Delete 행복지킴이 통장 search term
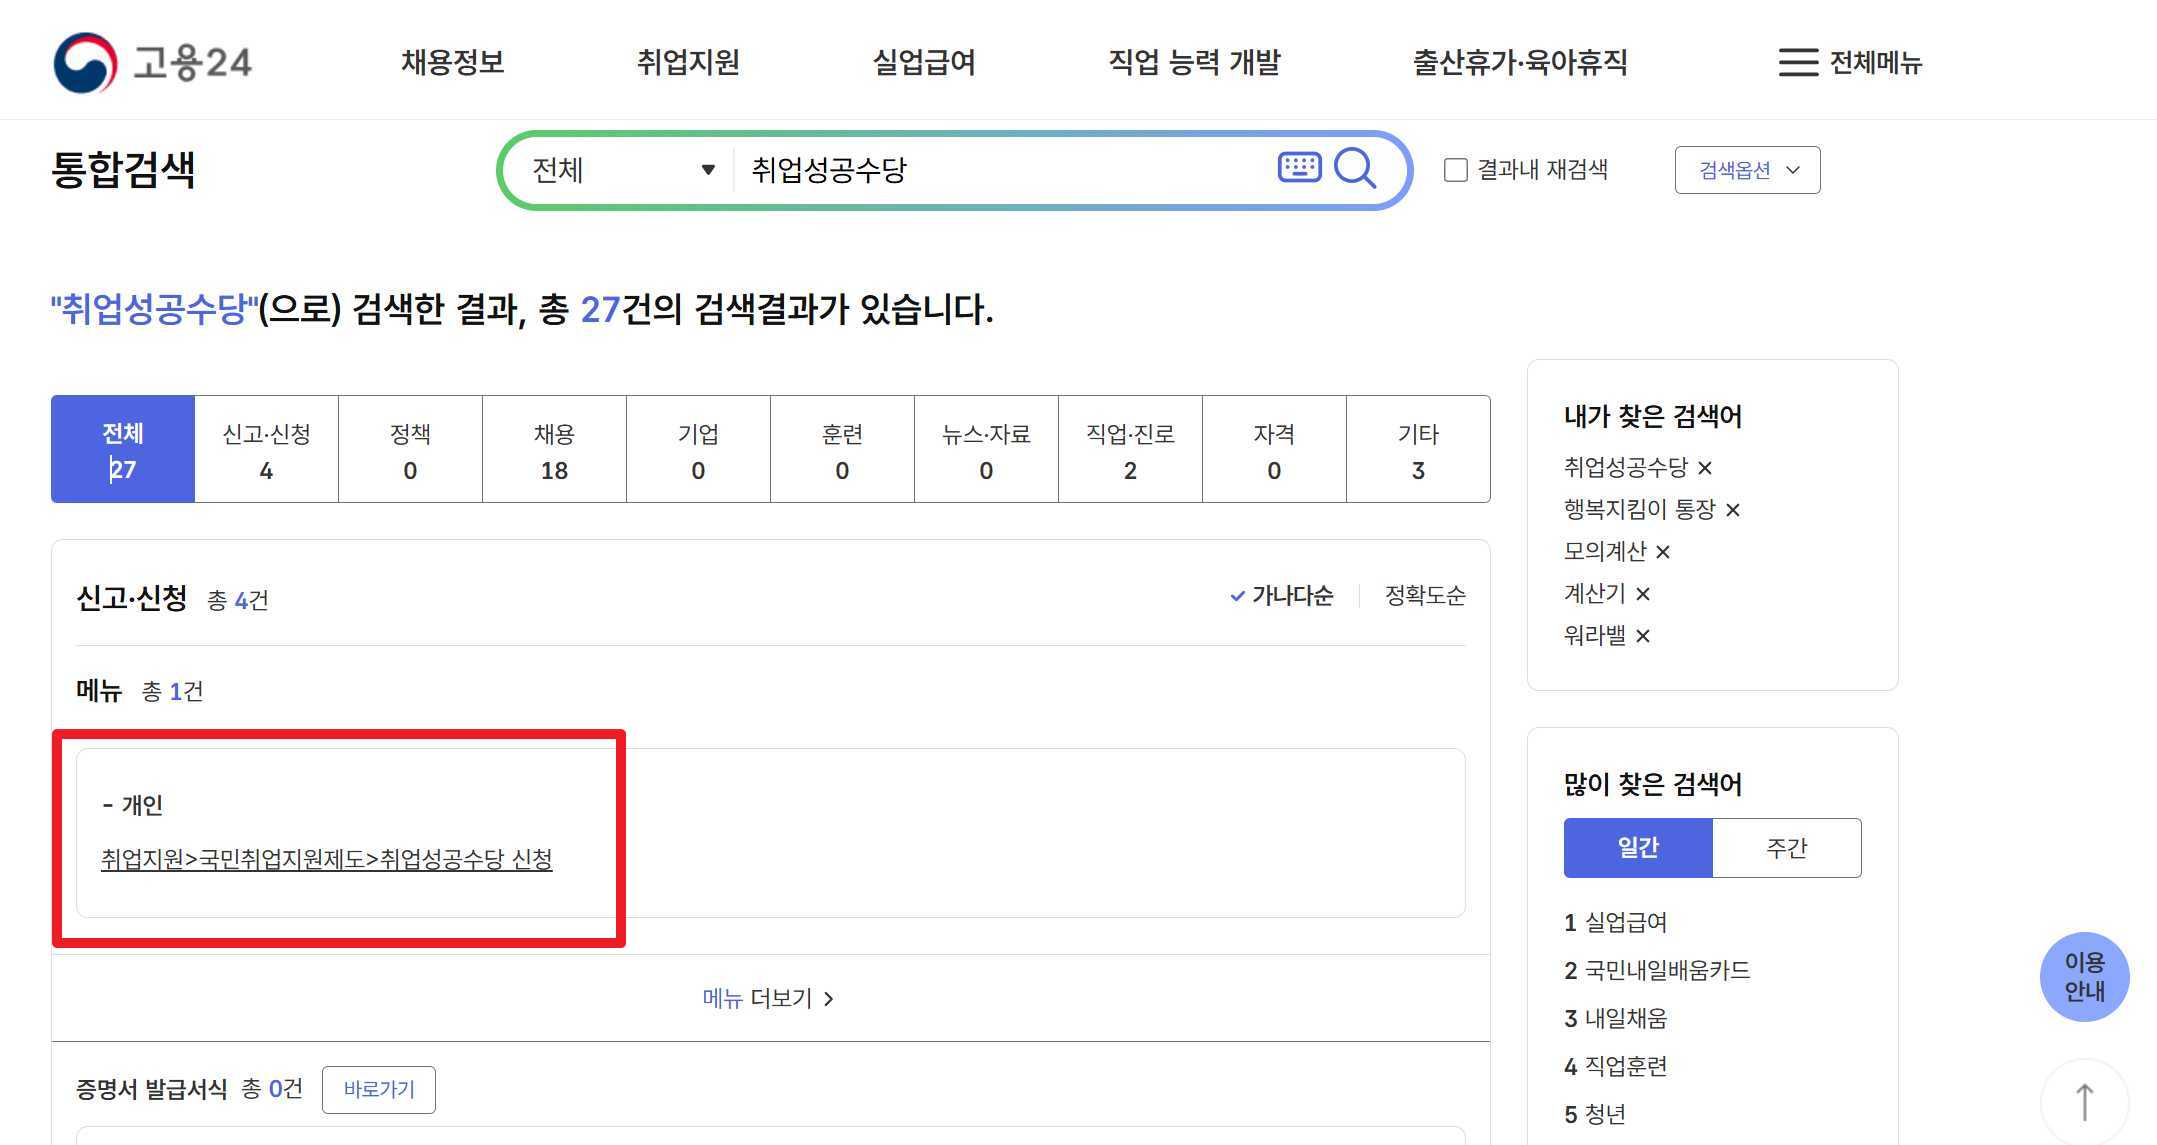The width and height of the screenshot is (2157, 1145). [x=1734, y=509]
